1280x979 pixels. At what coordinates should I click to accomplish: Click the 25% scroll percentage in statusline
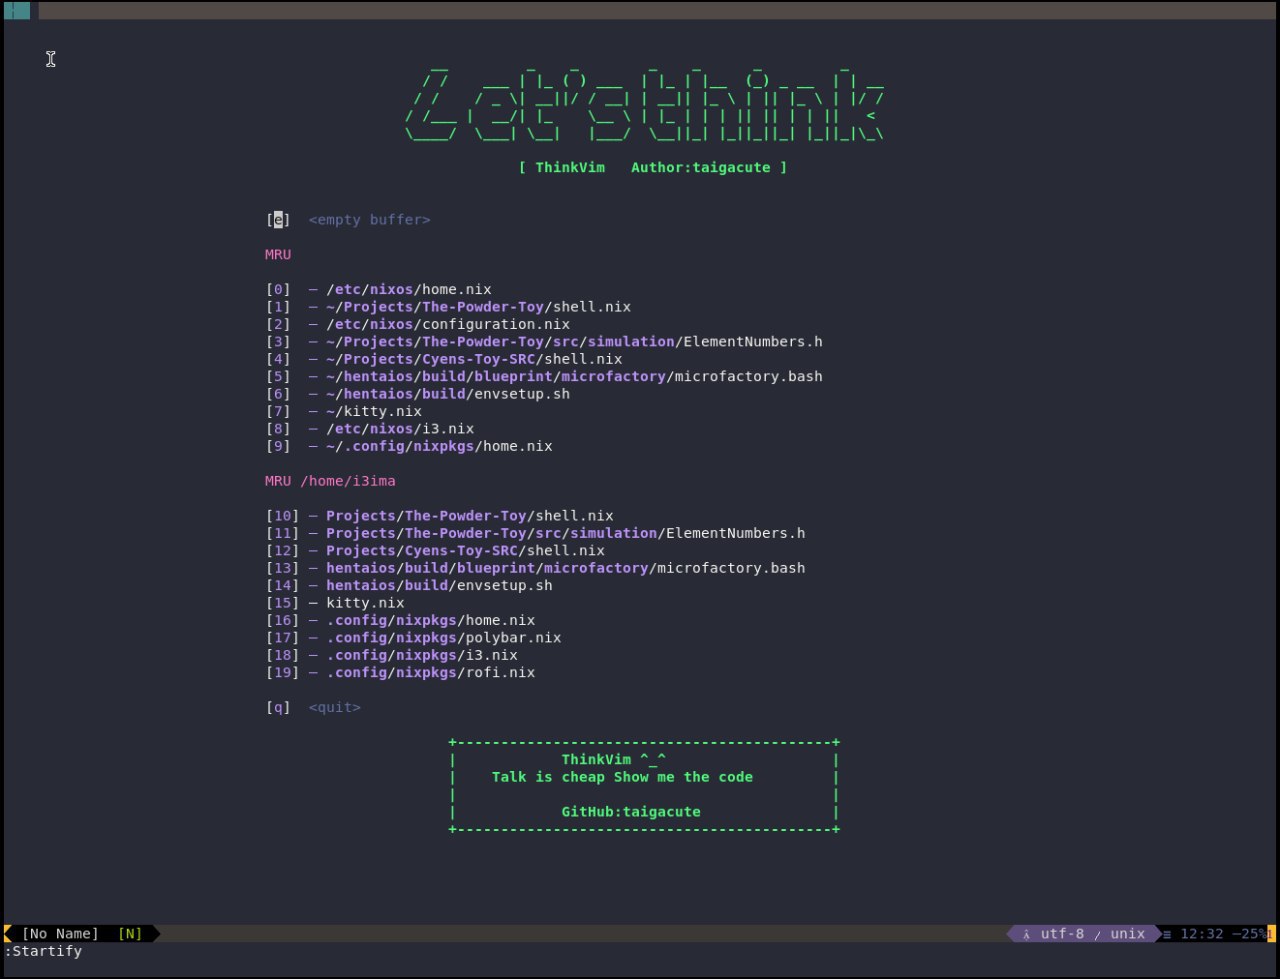point(1254,934)
